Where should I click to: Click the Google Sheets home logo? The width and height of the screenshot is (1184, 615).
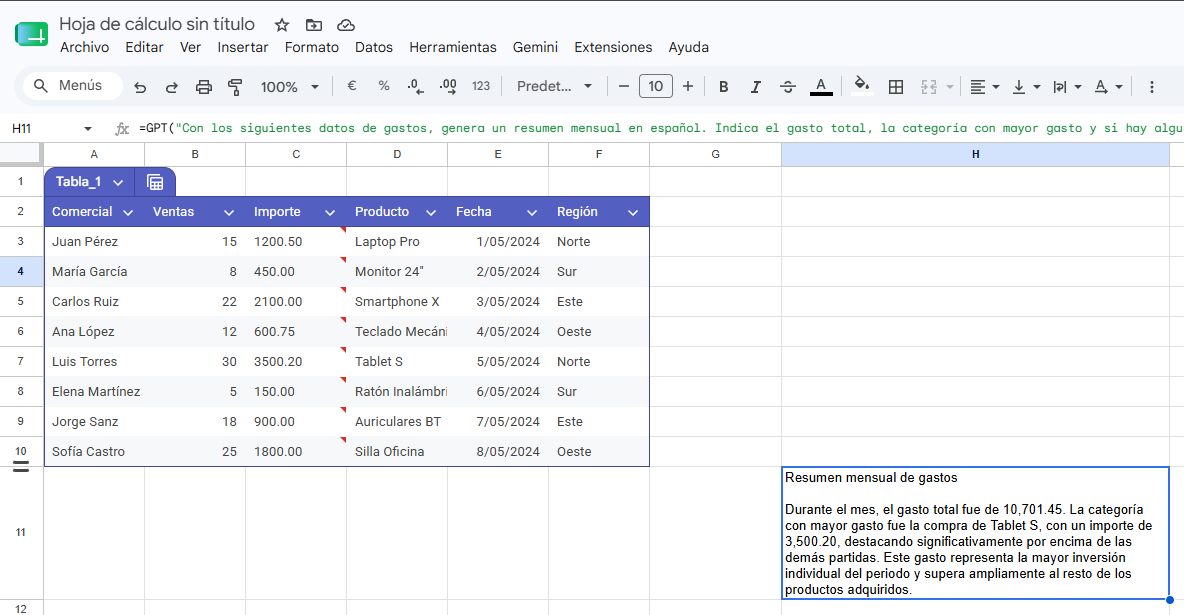point(31,34)
